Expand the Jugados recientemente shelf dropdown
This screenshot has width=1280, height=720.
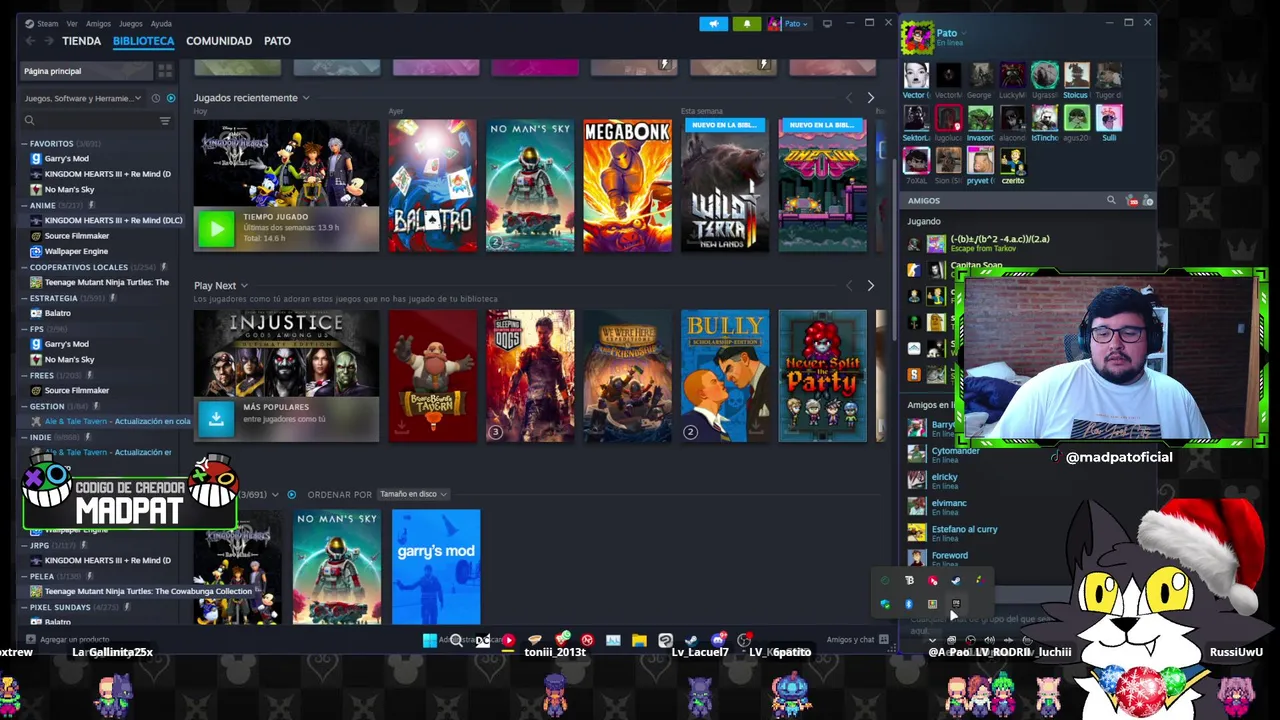pos(305,98)
